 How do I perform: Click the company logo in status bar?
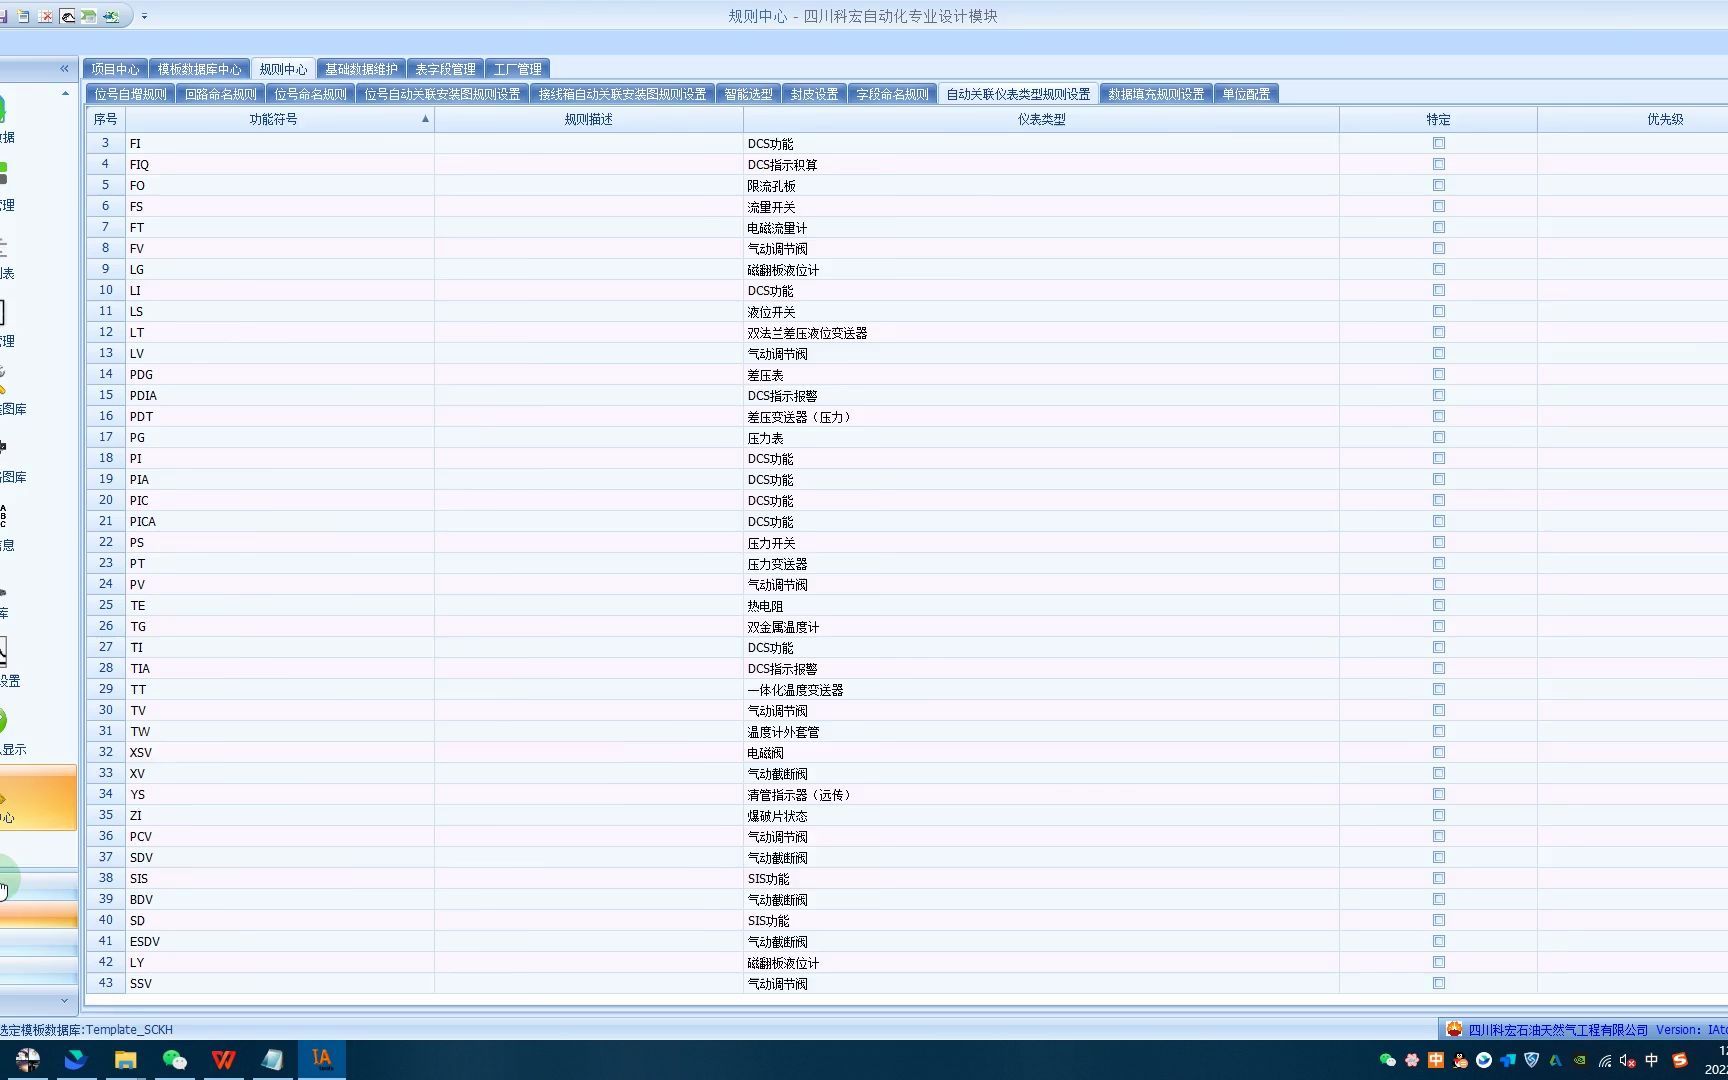click(1454, 1029)
